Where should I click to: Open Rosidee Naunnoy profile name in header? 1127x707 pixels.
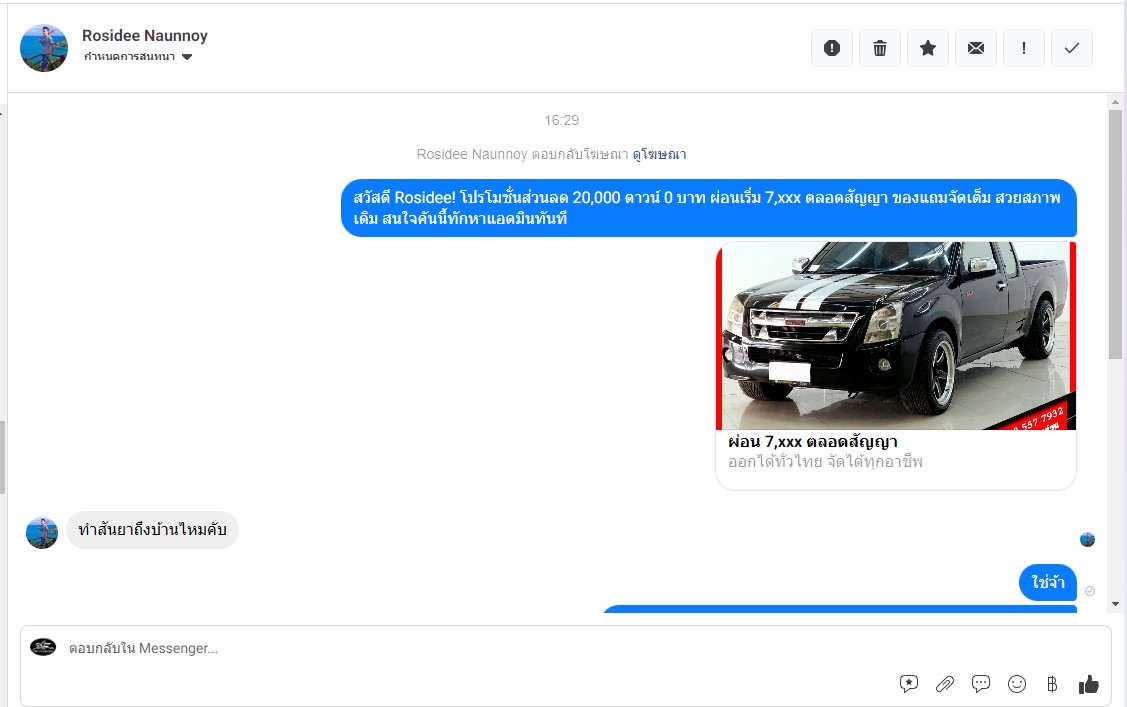tap(144, 36)
